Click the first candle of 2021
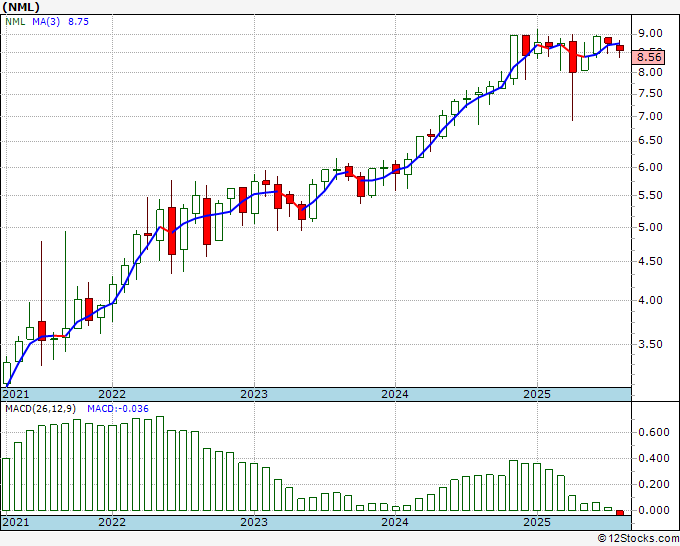The width and height of the screenshot is (680, 546). click(7, 373)
